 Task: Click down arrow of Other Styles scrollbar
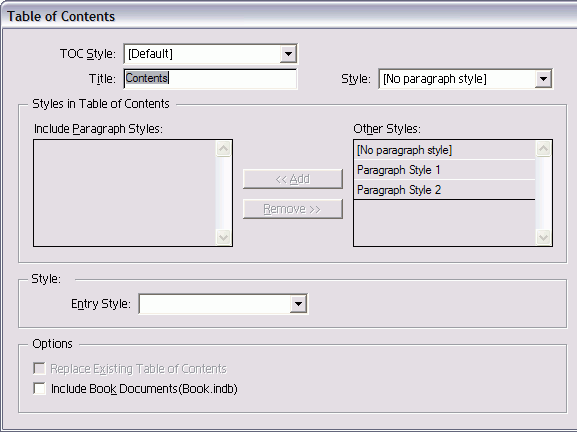point(544,237)
